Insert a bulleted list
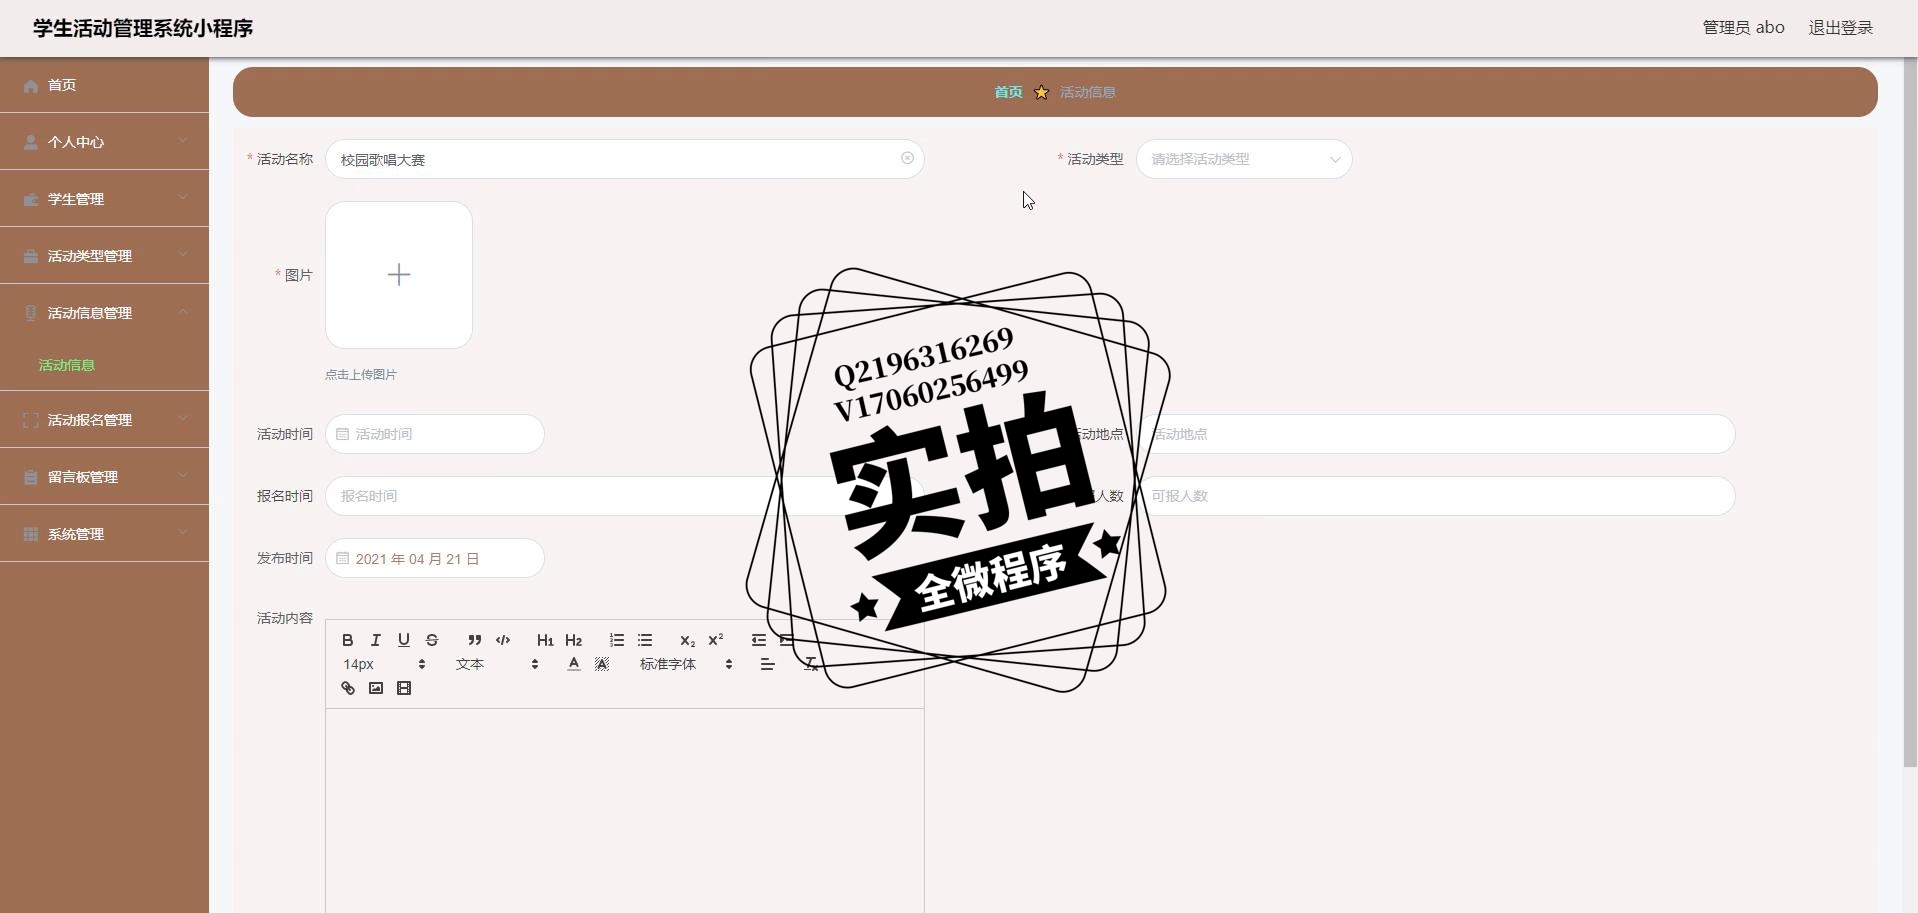This screenshot has width=1918, height=913. (x=645, y=640)
